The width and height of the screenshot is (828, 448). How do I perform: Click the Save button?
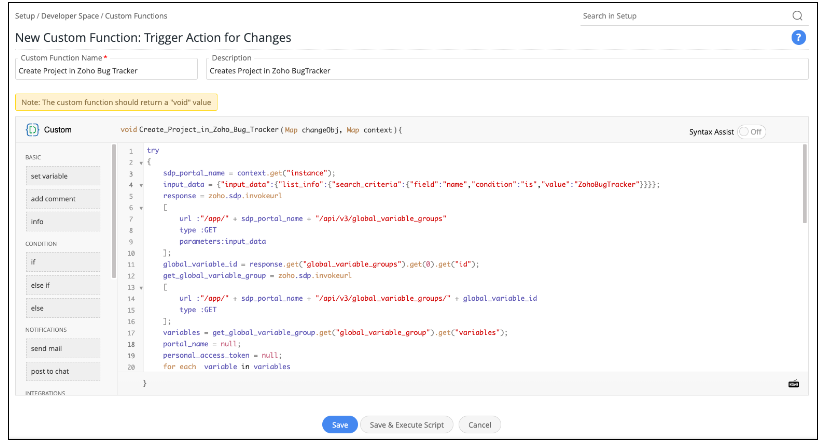[340, 425]
